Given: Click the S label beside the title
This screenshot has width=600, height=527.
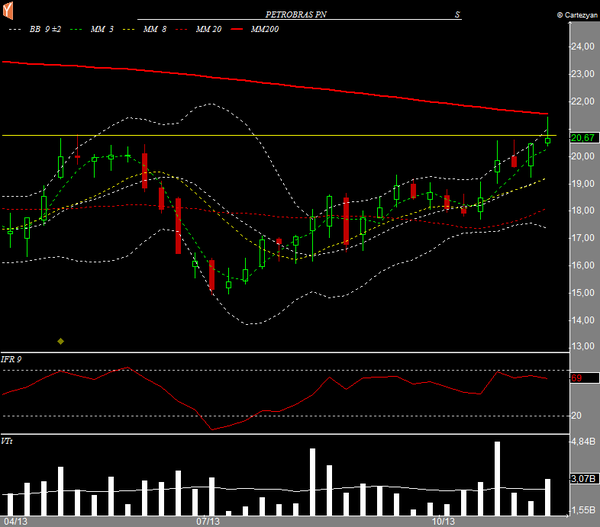Looking at the screenshot, I should click(x=457, y=15).
